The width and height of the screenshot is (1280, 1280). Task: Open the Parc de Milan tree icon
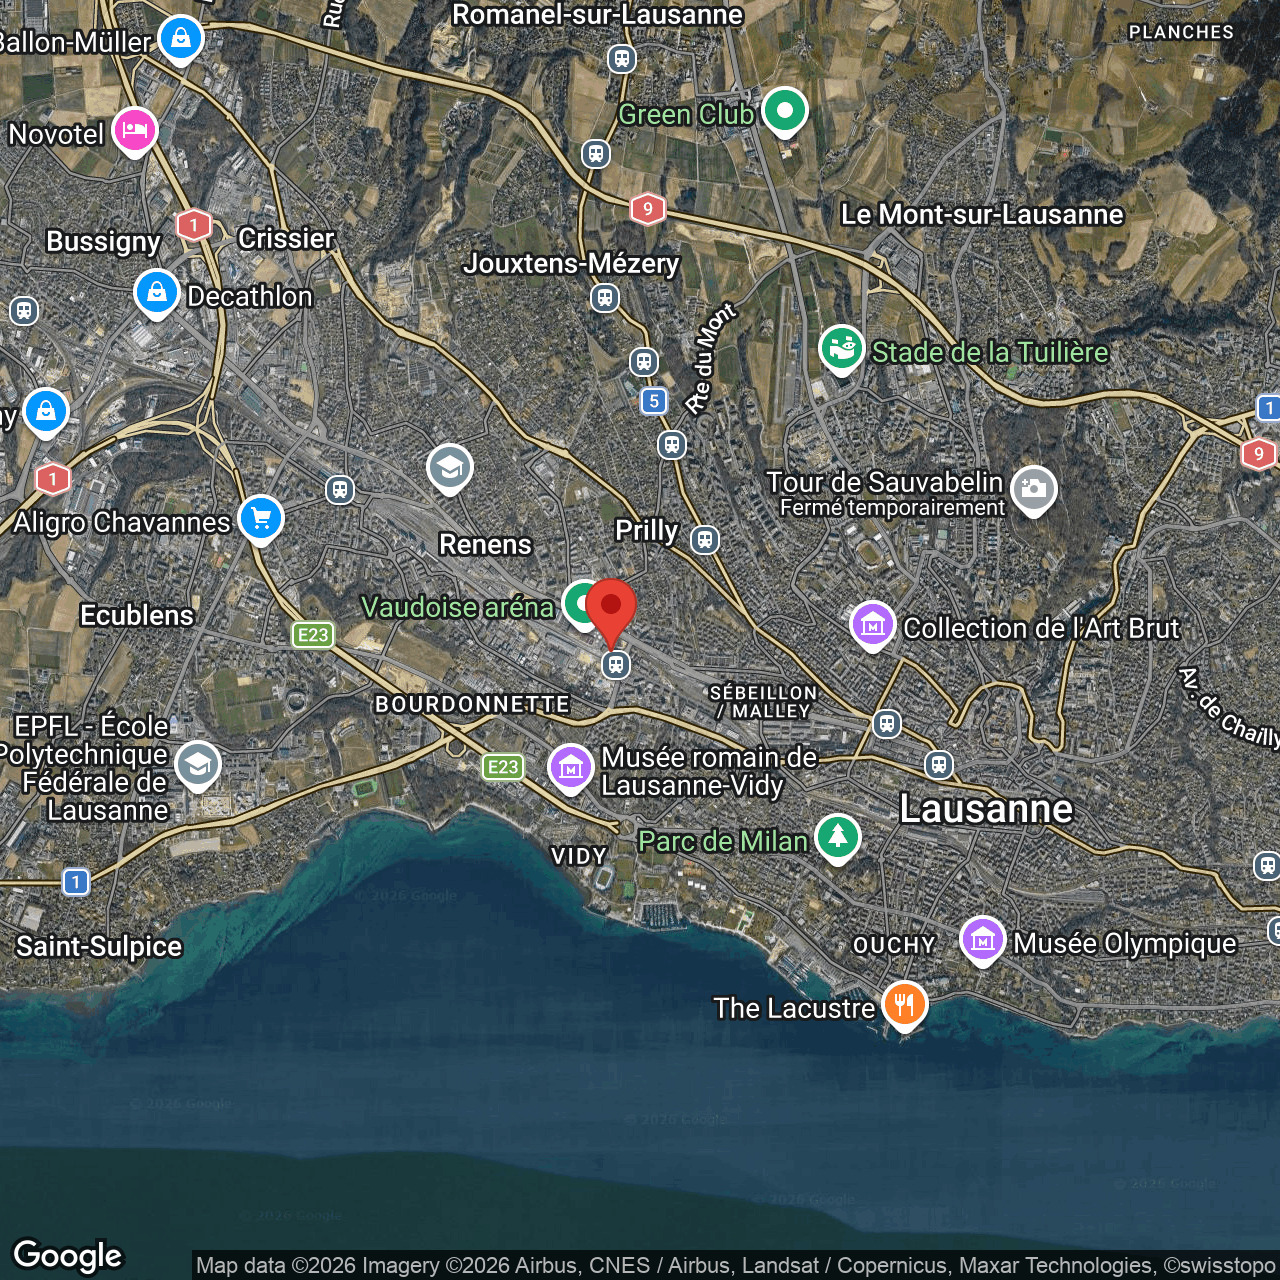click(837, 837)
